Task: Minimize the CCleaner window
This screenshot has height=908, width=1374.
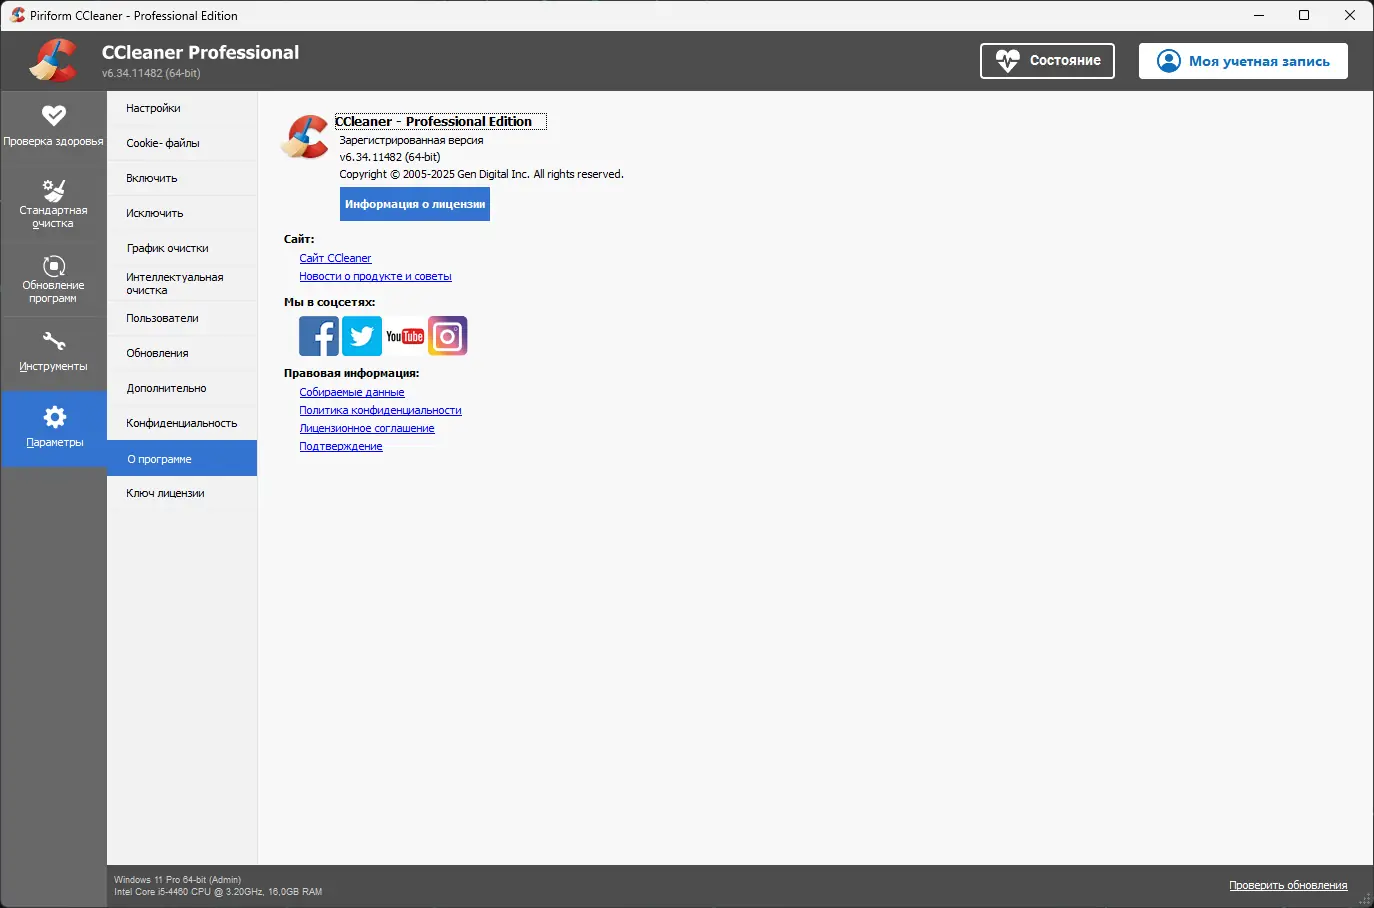Action: 1258,15
